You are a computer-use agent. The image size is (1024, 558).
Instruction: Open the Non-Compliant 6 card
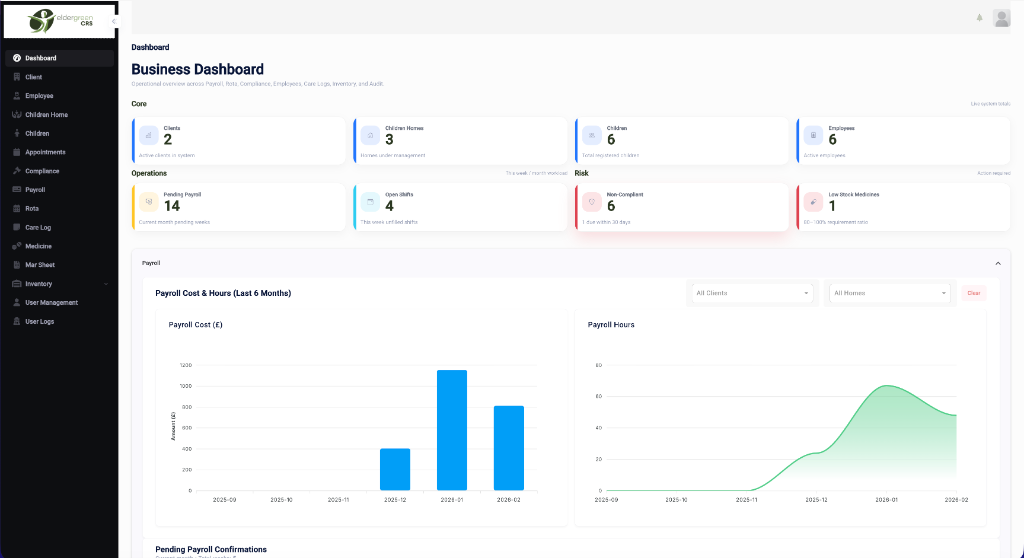(x=682, y=207)
